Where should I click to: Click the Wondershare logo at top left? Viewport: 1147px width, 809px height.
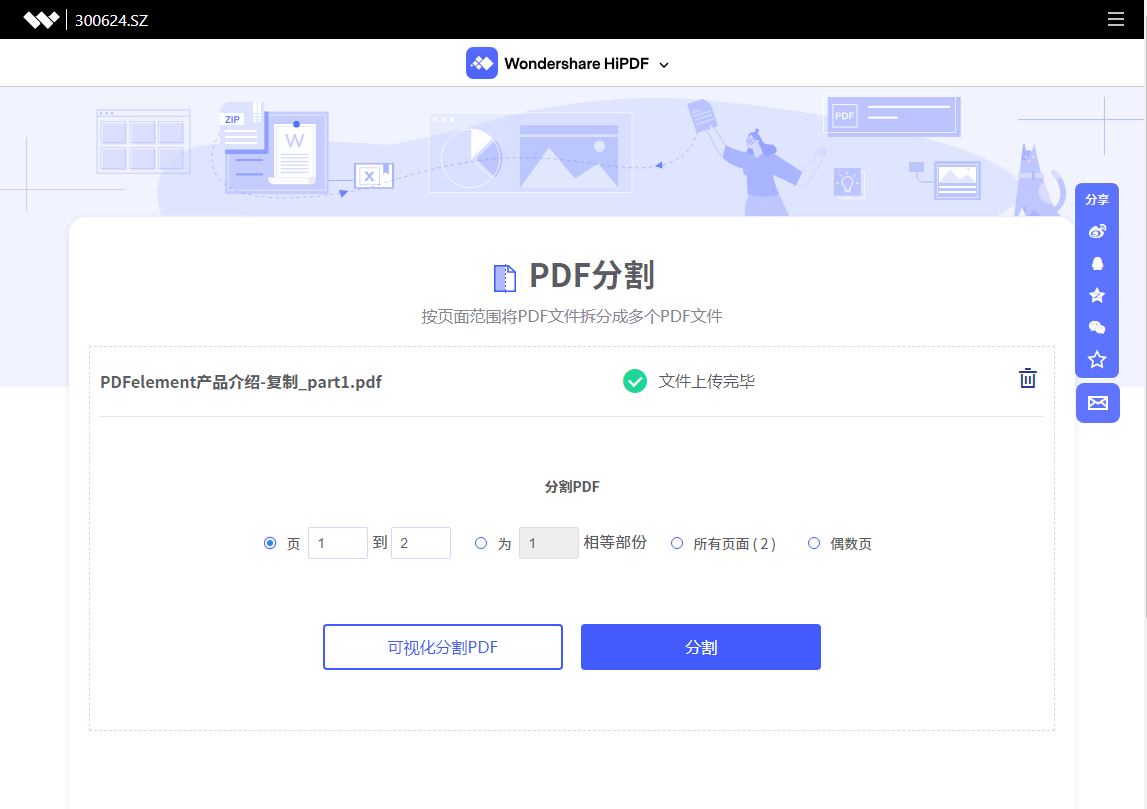tap(41, 20)
